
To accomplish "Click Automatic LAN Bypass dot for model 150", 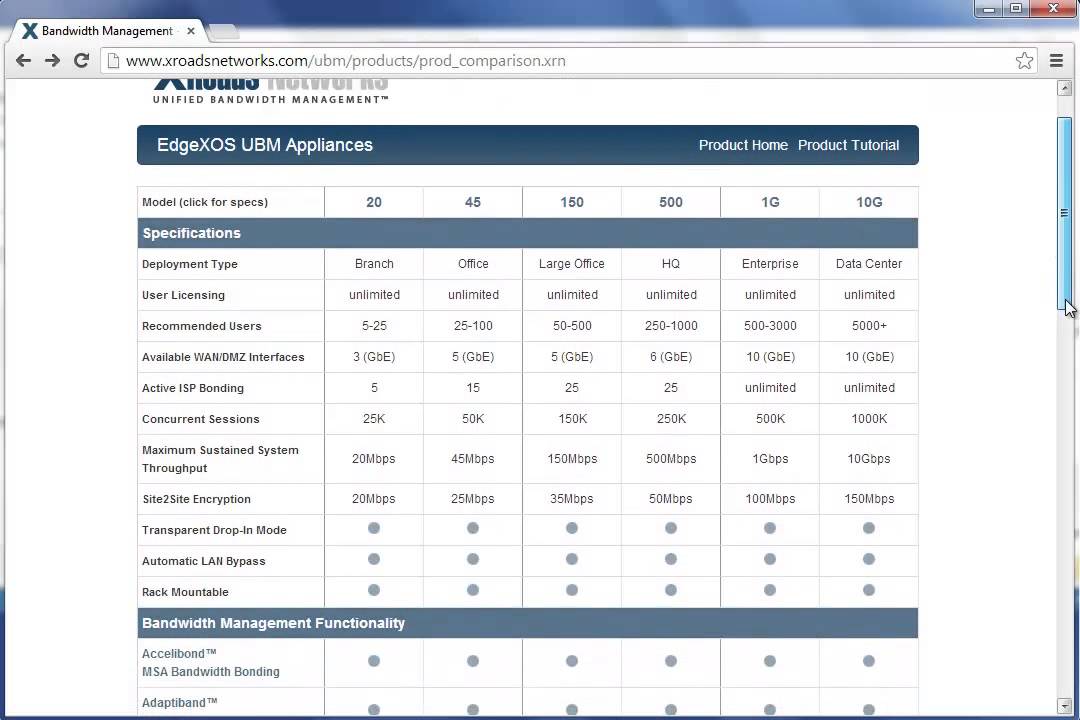I will 572,559.
